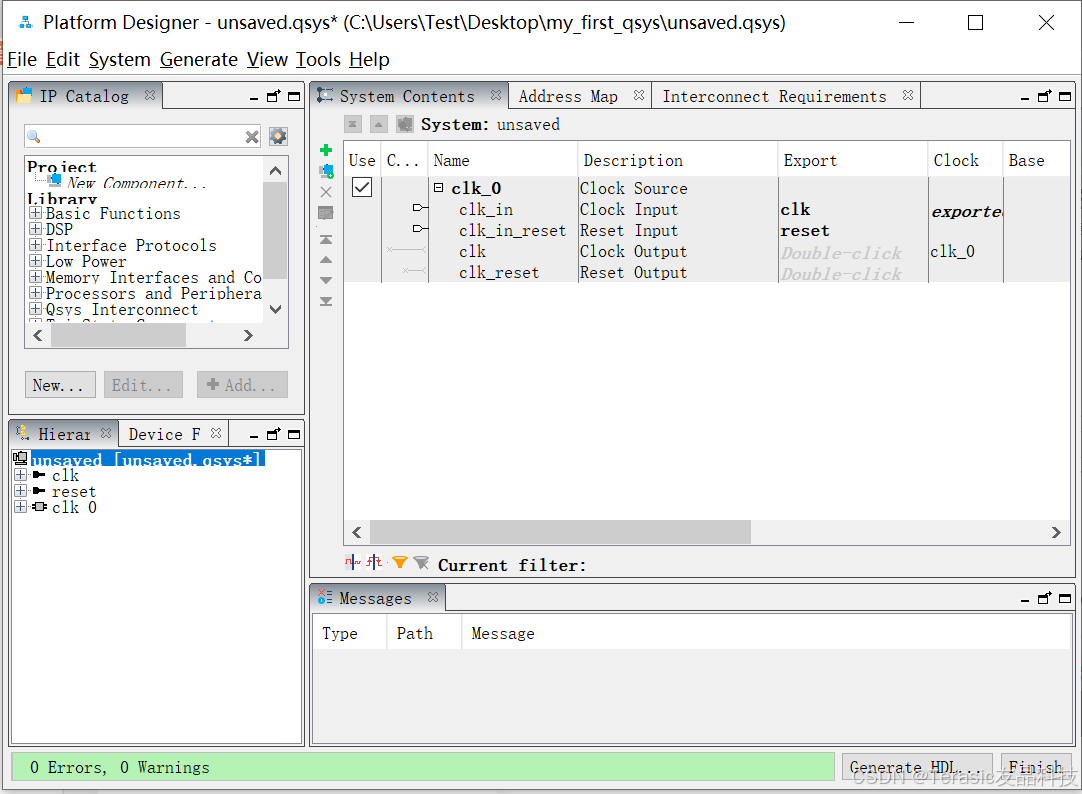The image size is (1082, 794).
Task: Switch to Interconnect Requirements tab
Action: [x=774, y=97]
